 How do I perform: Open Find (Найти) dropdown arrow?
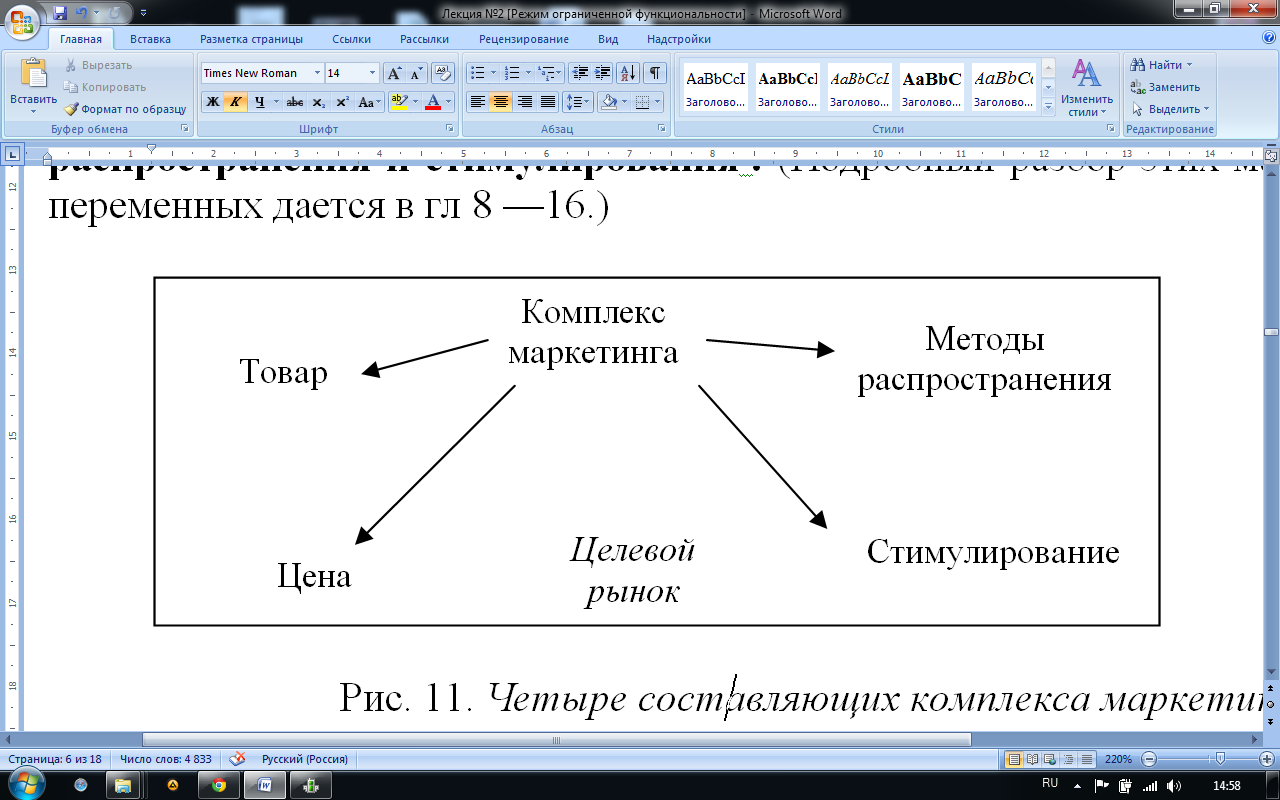pyautogui.click(x=1189, y=65)
